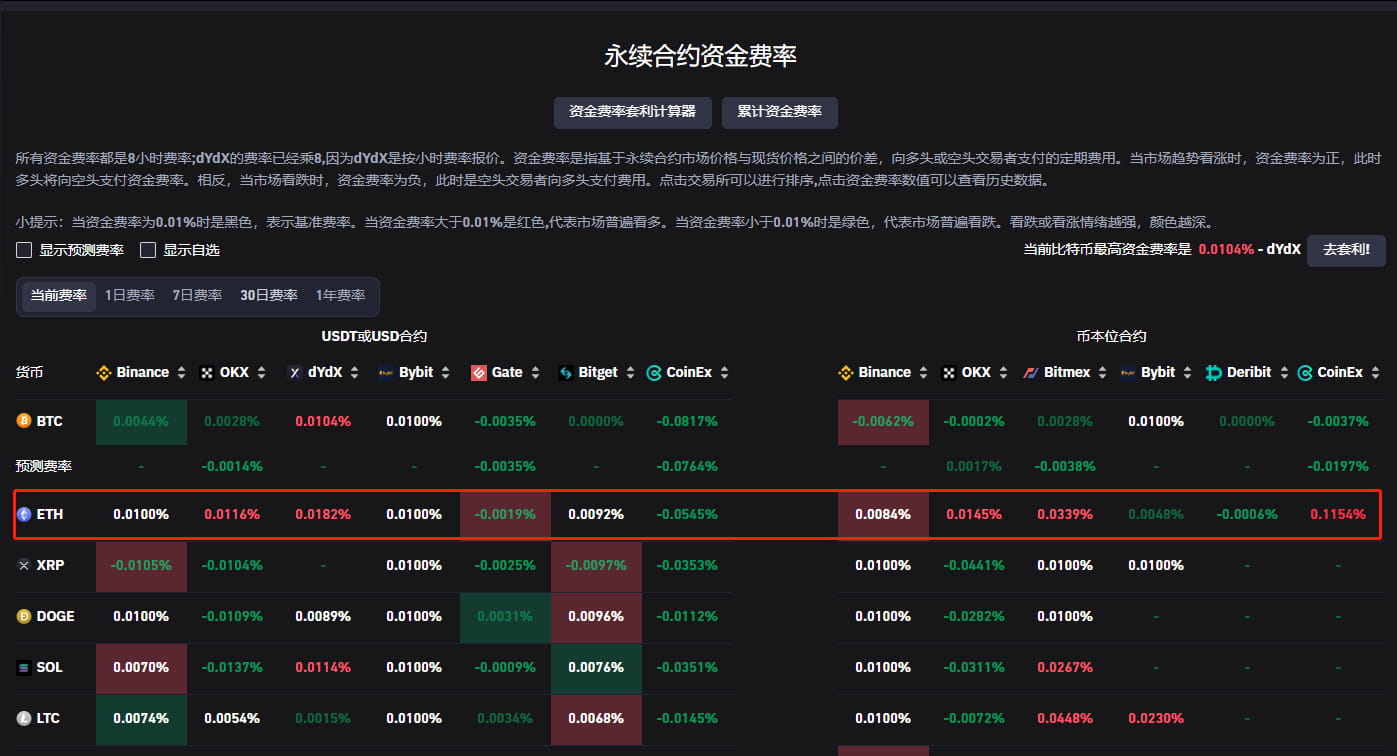
Task: Click the dYdX logo icon
Action: pos(295,373)
